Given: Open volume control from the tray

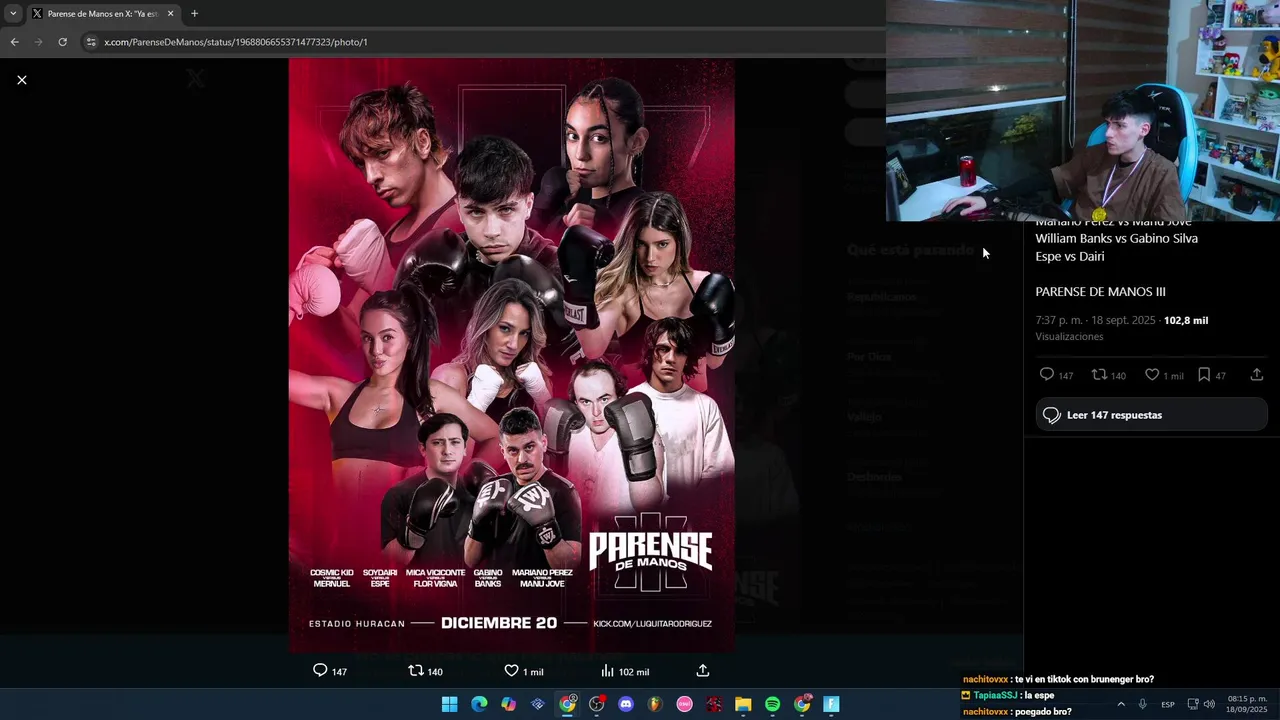Looking at the screenshot, I should 1209,704.
